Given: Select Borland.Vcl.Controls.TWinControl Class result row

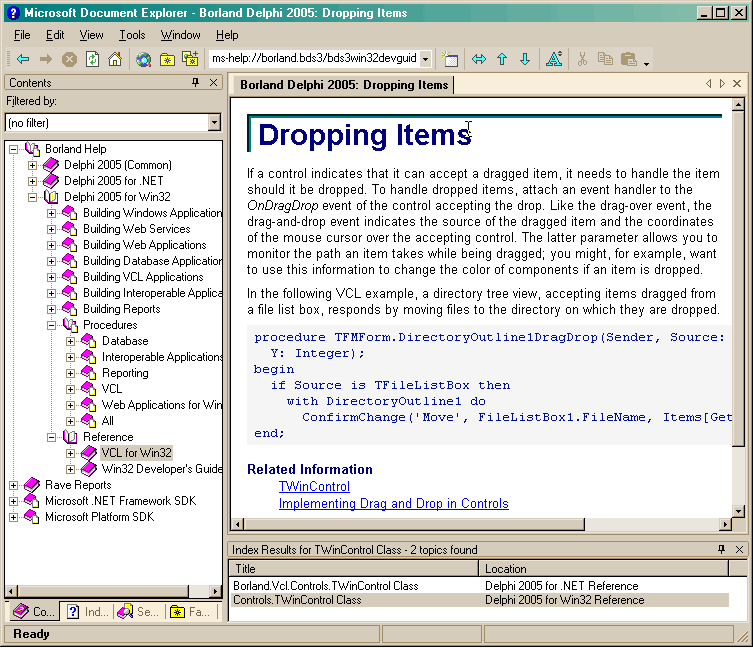Looking at the screenshot, I should coord(326,586).
